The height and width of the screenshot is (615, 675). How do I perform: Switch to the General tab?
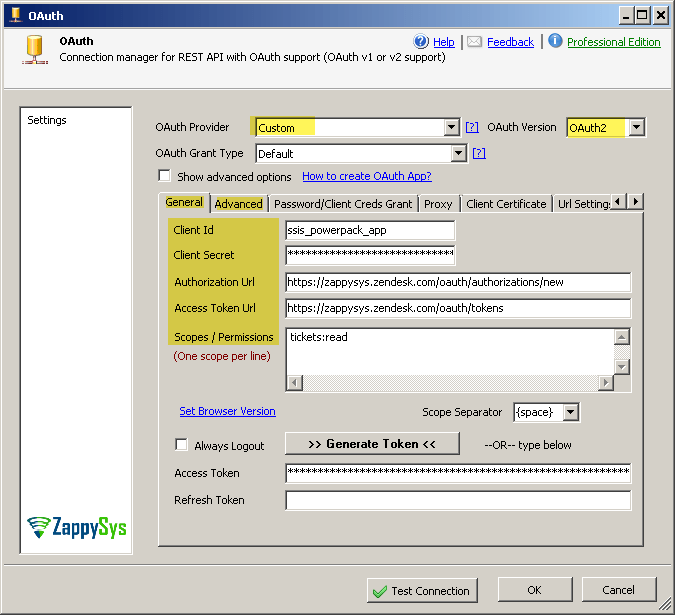point(184,202)
